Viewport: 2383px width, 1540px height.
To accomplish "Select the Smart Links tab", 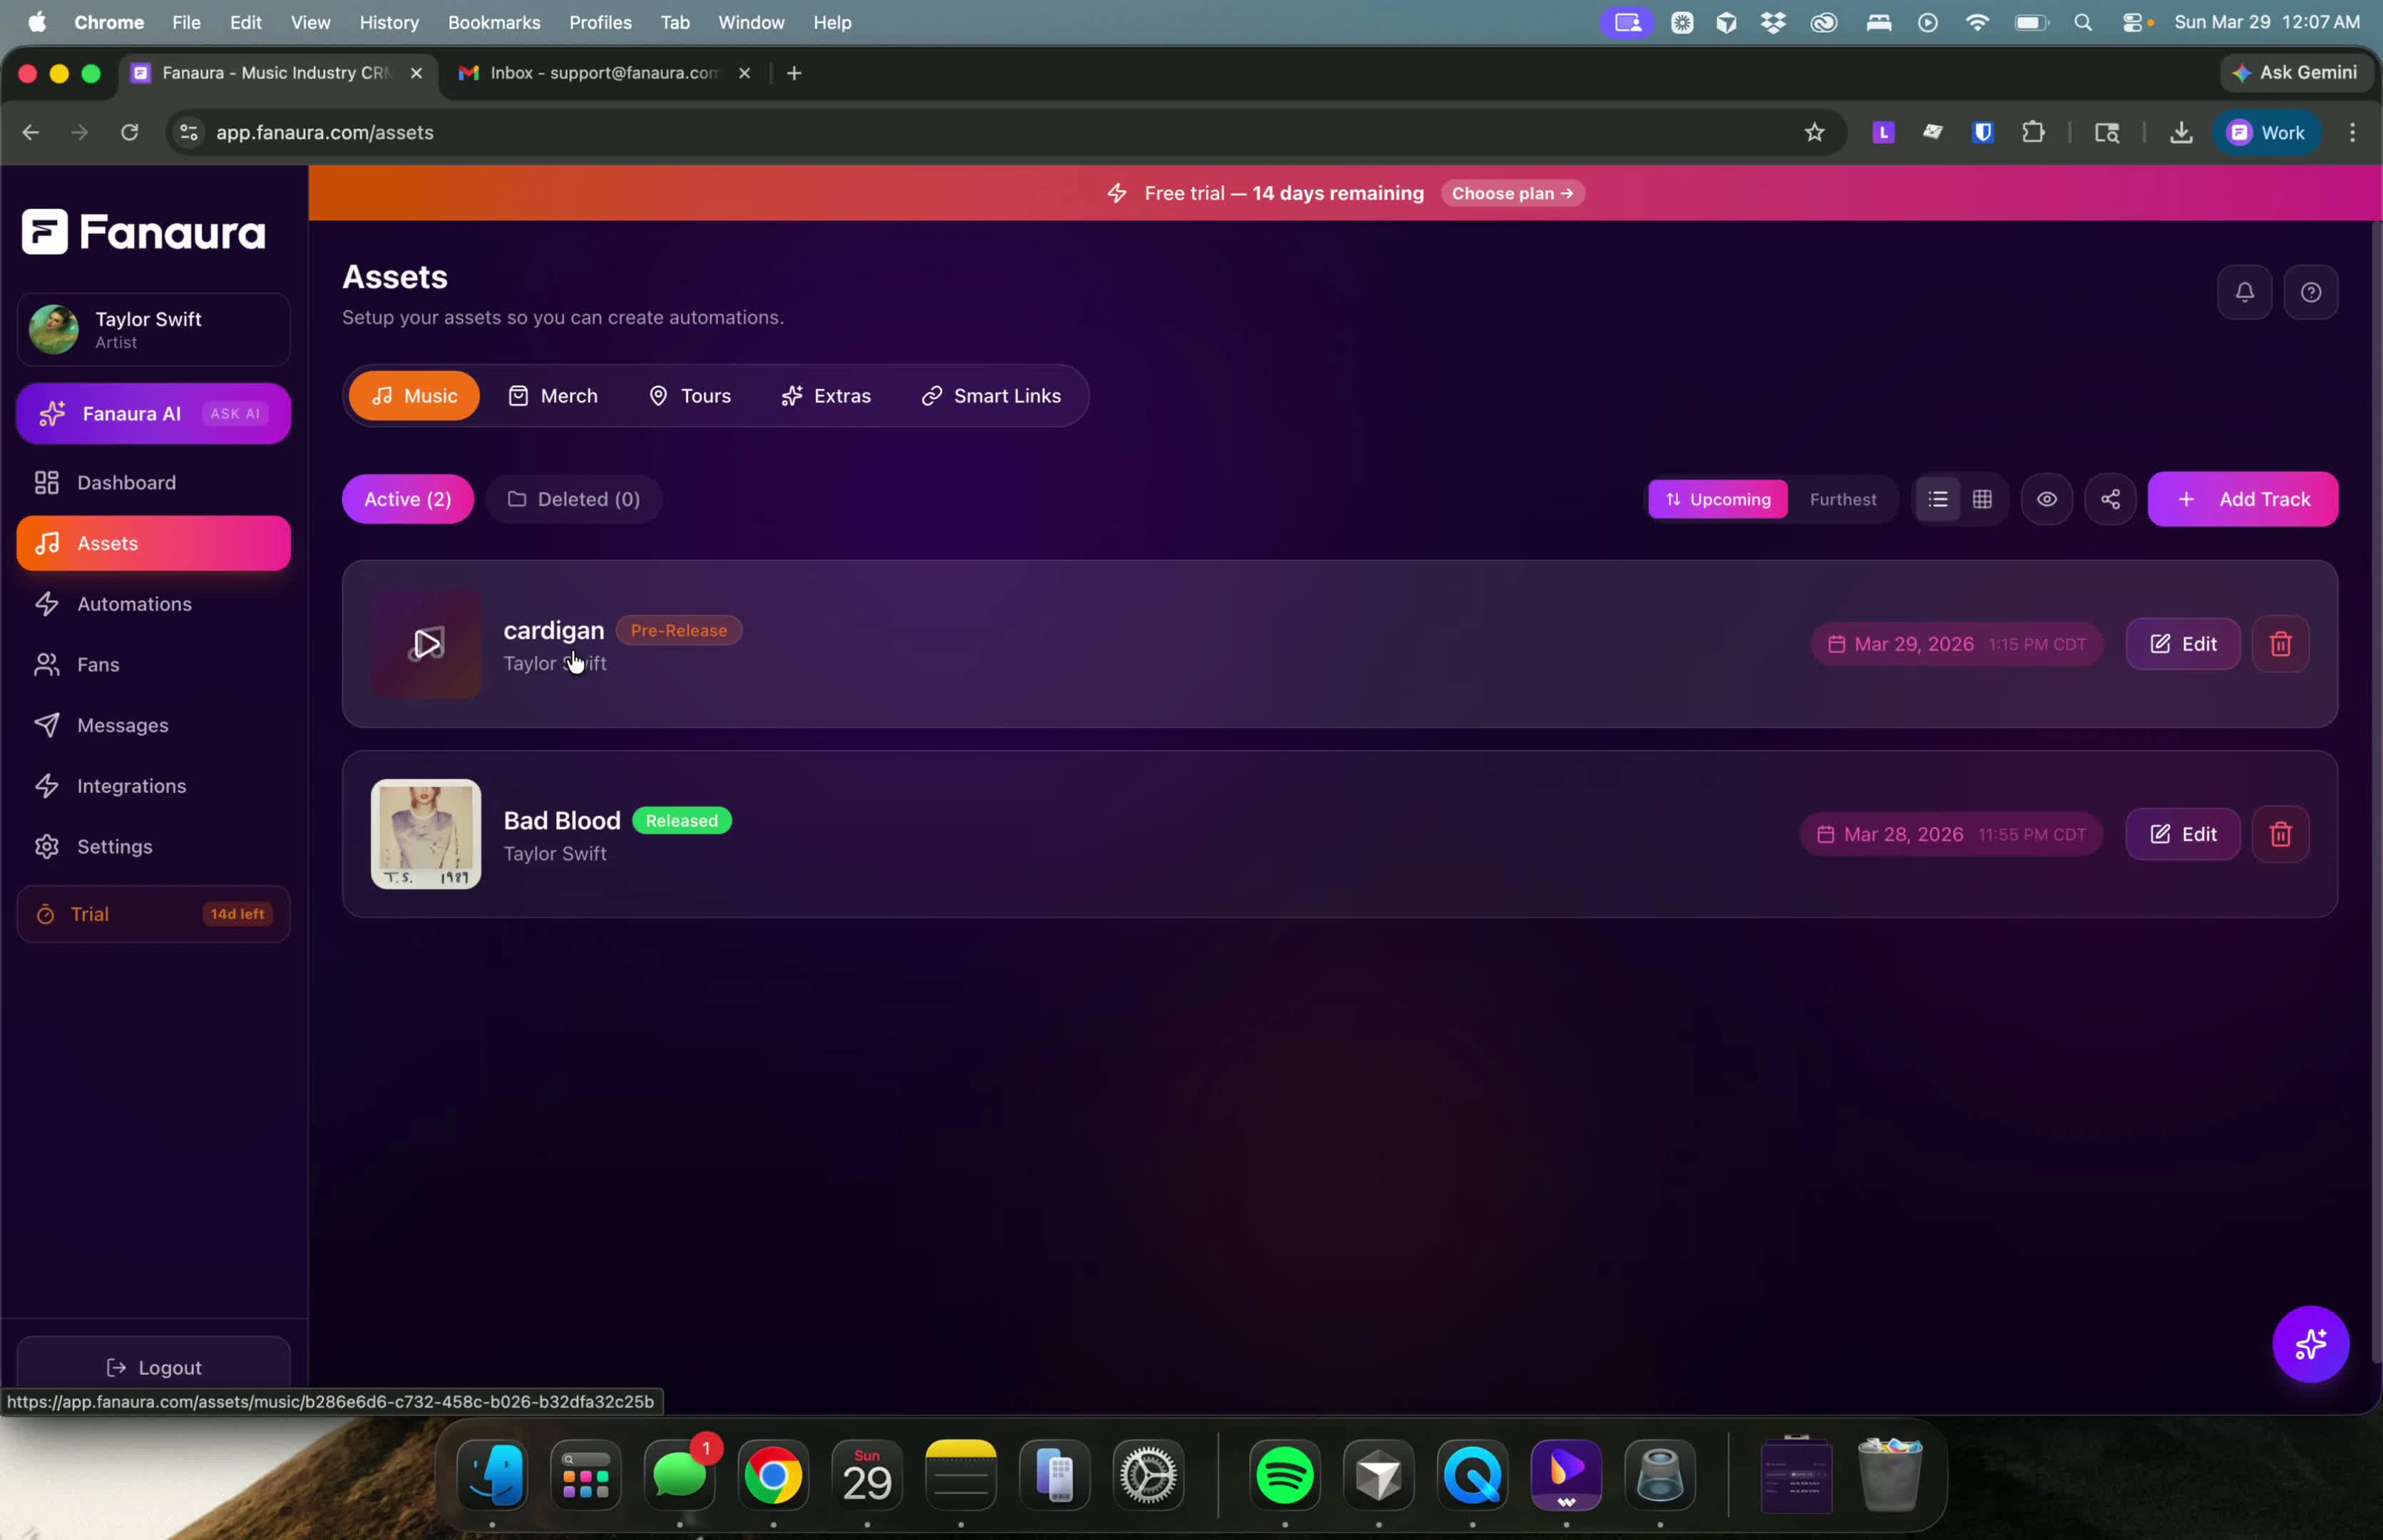I will click(x=990, y=396).
